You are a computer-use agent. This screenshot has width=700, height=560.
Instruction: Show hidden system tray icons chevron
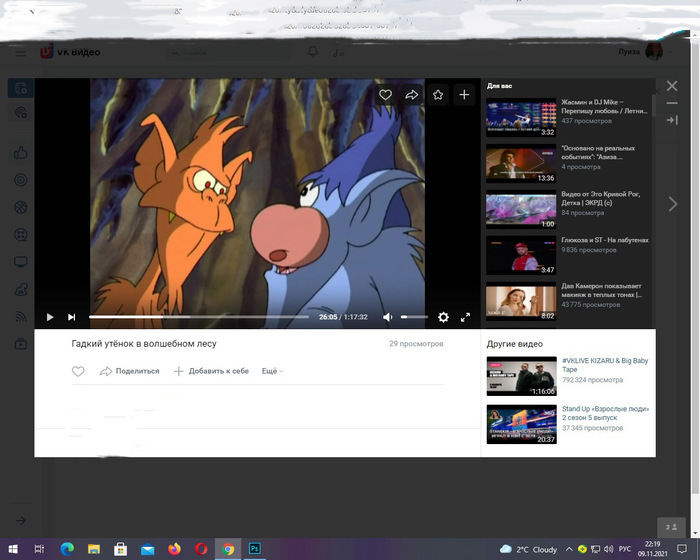pyautogui.click(x=567, y=549)
